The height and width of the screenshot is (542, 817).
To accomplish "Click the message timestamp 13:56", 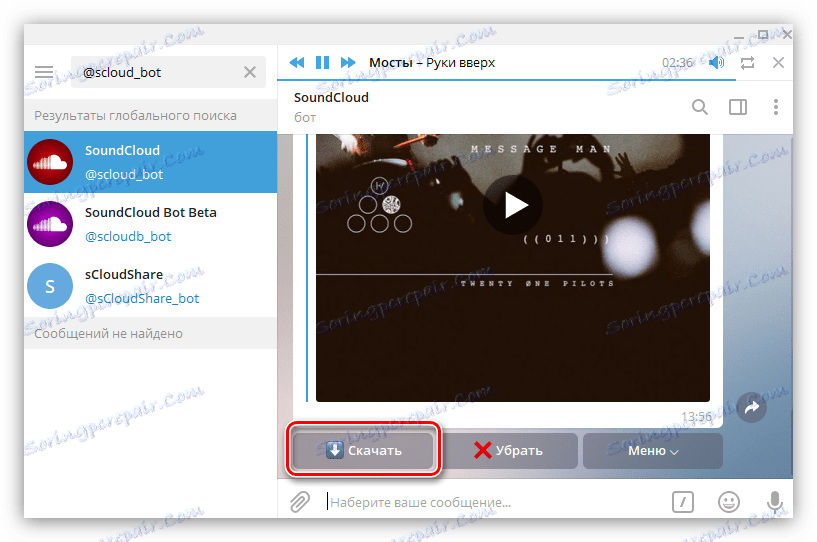I will [x=697, y=416].
